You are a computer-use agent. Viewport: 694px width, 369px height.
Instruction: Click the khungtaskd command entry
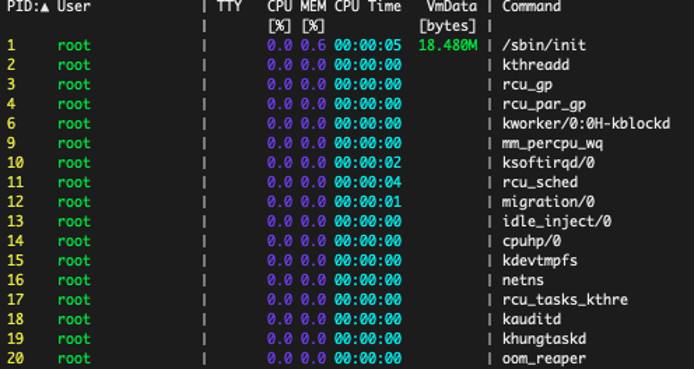pyautogui.click(x=544, y=339)
